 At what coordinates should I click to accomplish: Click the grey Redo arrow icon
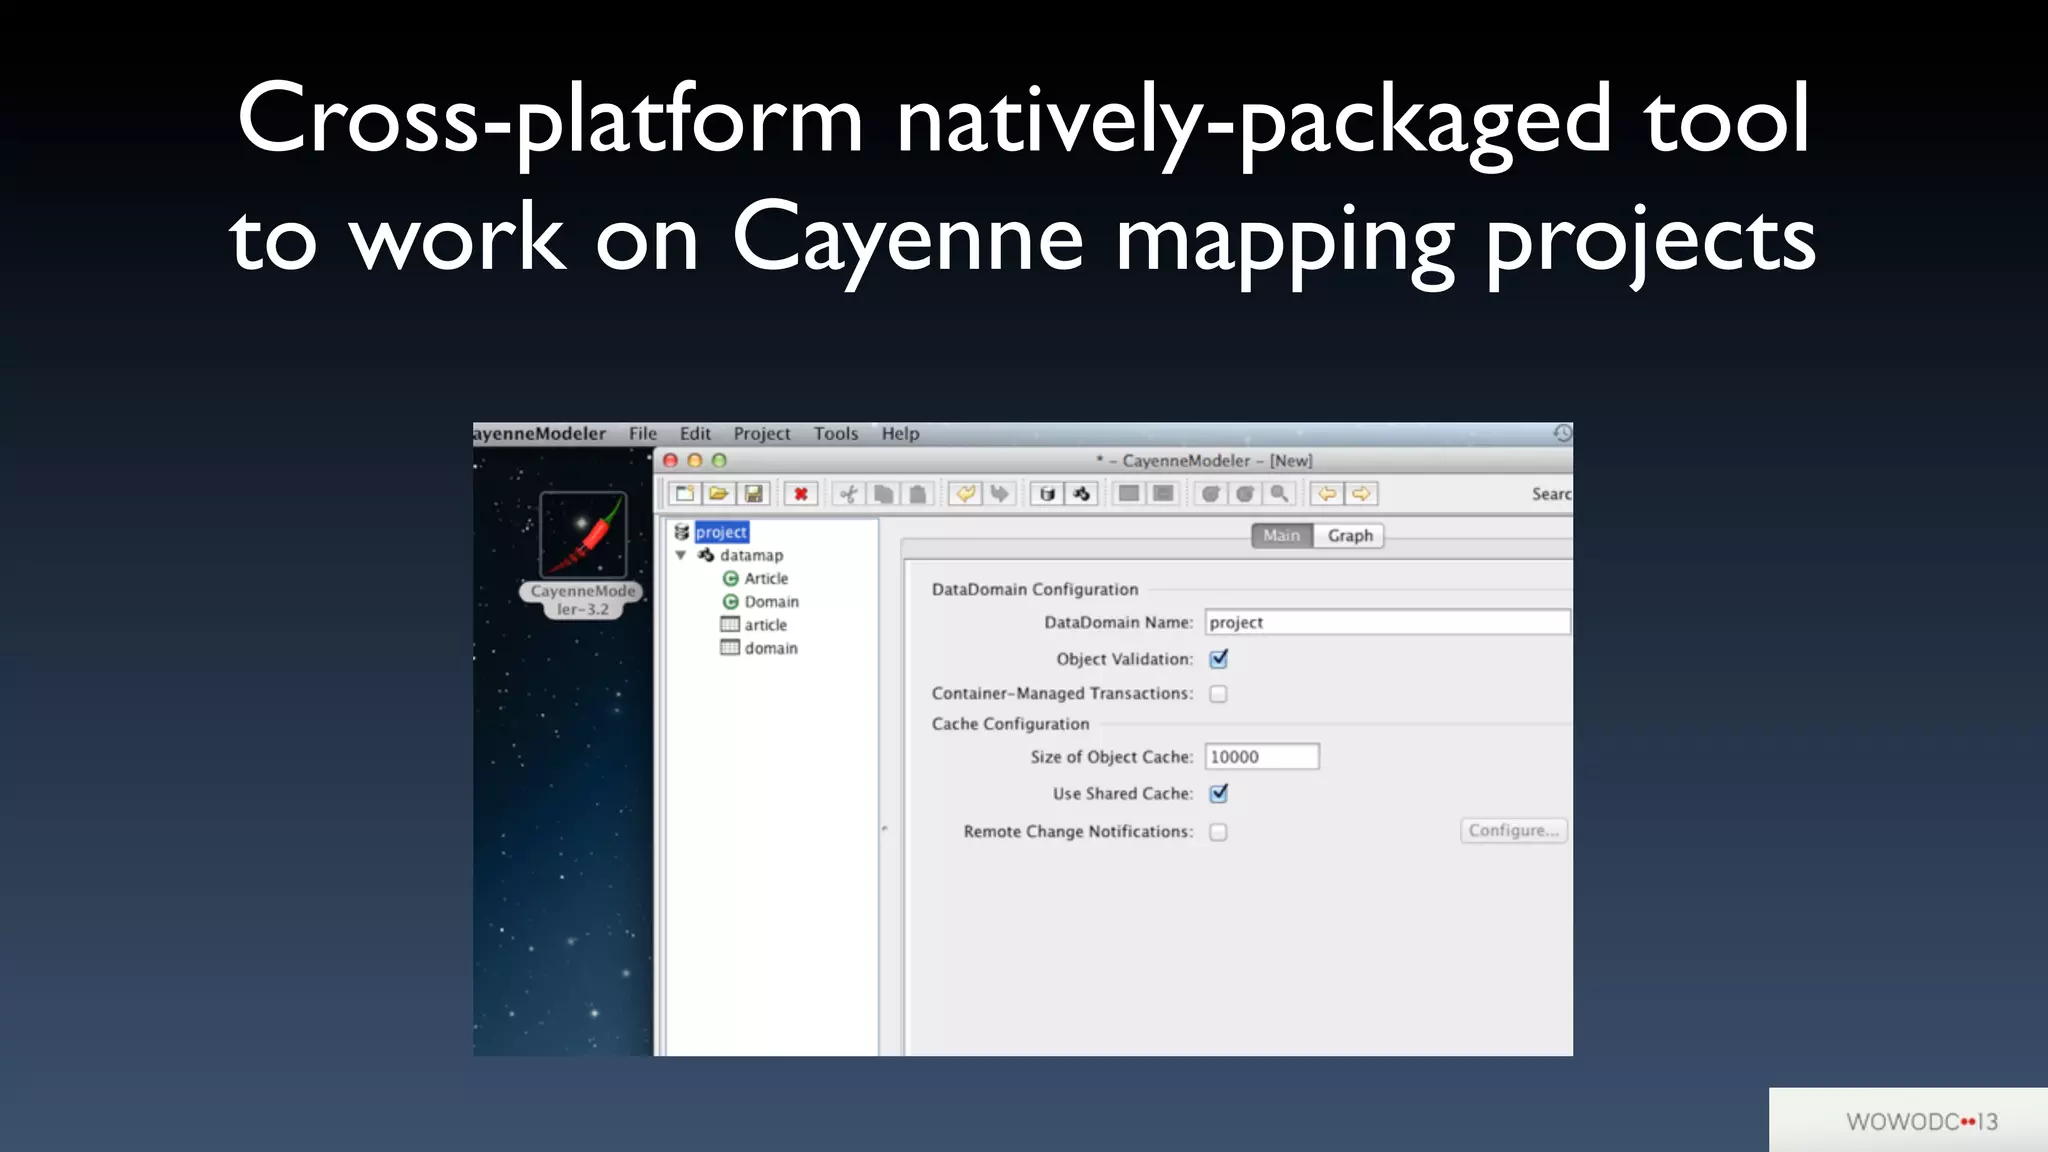999,493
